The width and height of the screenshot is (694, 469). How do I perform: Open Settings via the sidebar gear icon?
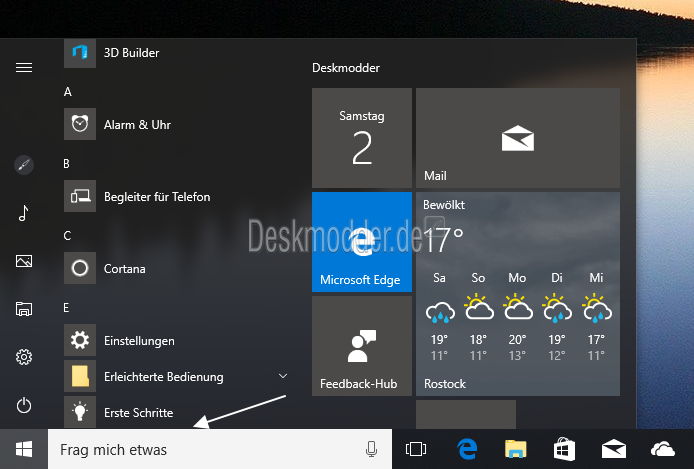(24, 357)
